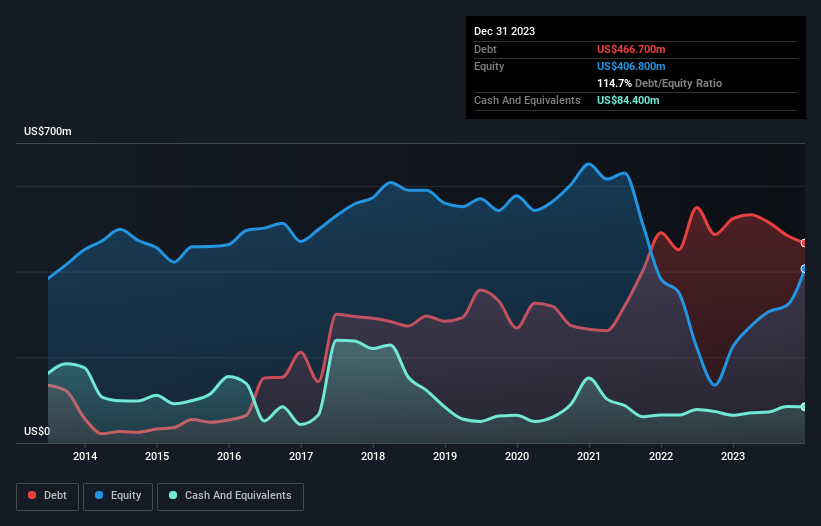Click the 2021 x-axis label

[589, 456]
